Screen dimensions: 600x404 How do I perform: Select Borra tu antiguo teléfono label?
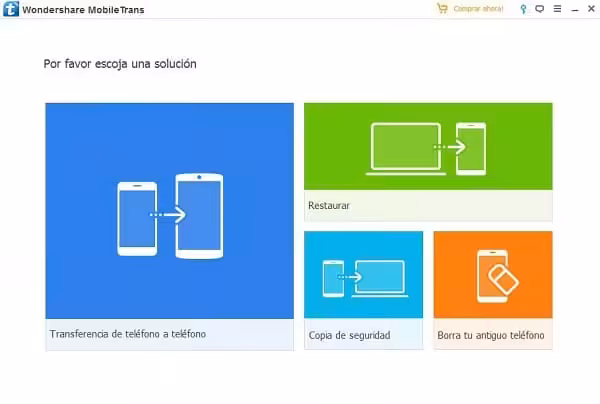pyautogui.click(x=491, y=334)
